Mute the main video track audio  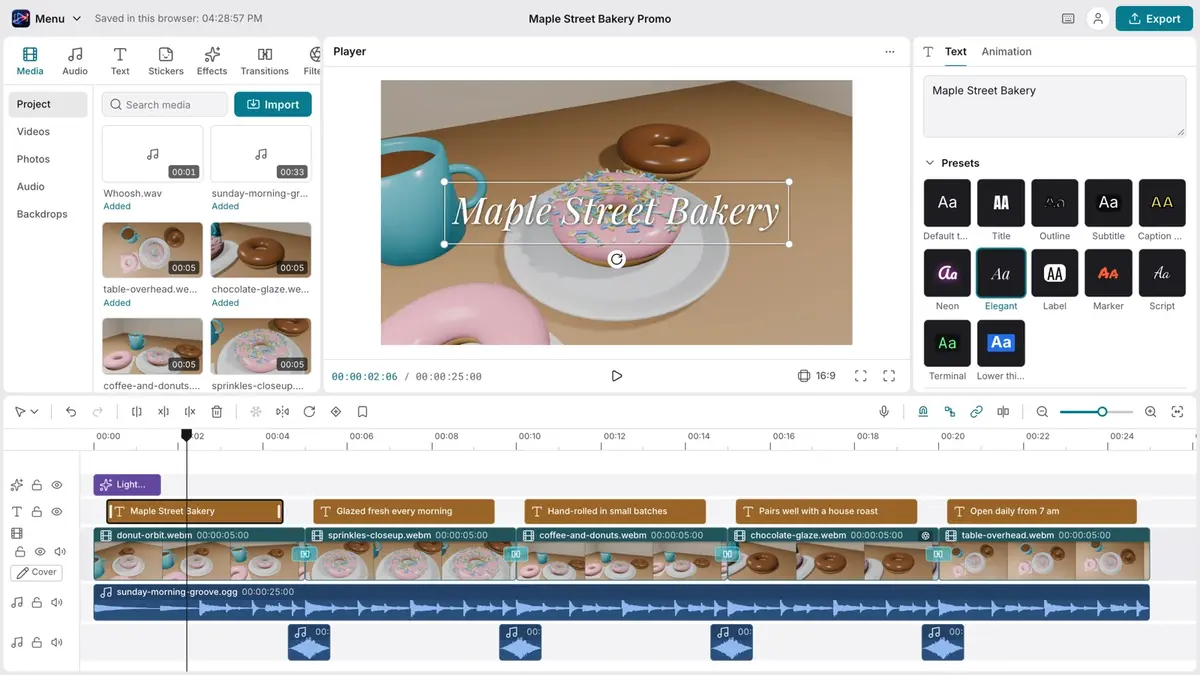(60, 552)
